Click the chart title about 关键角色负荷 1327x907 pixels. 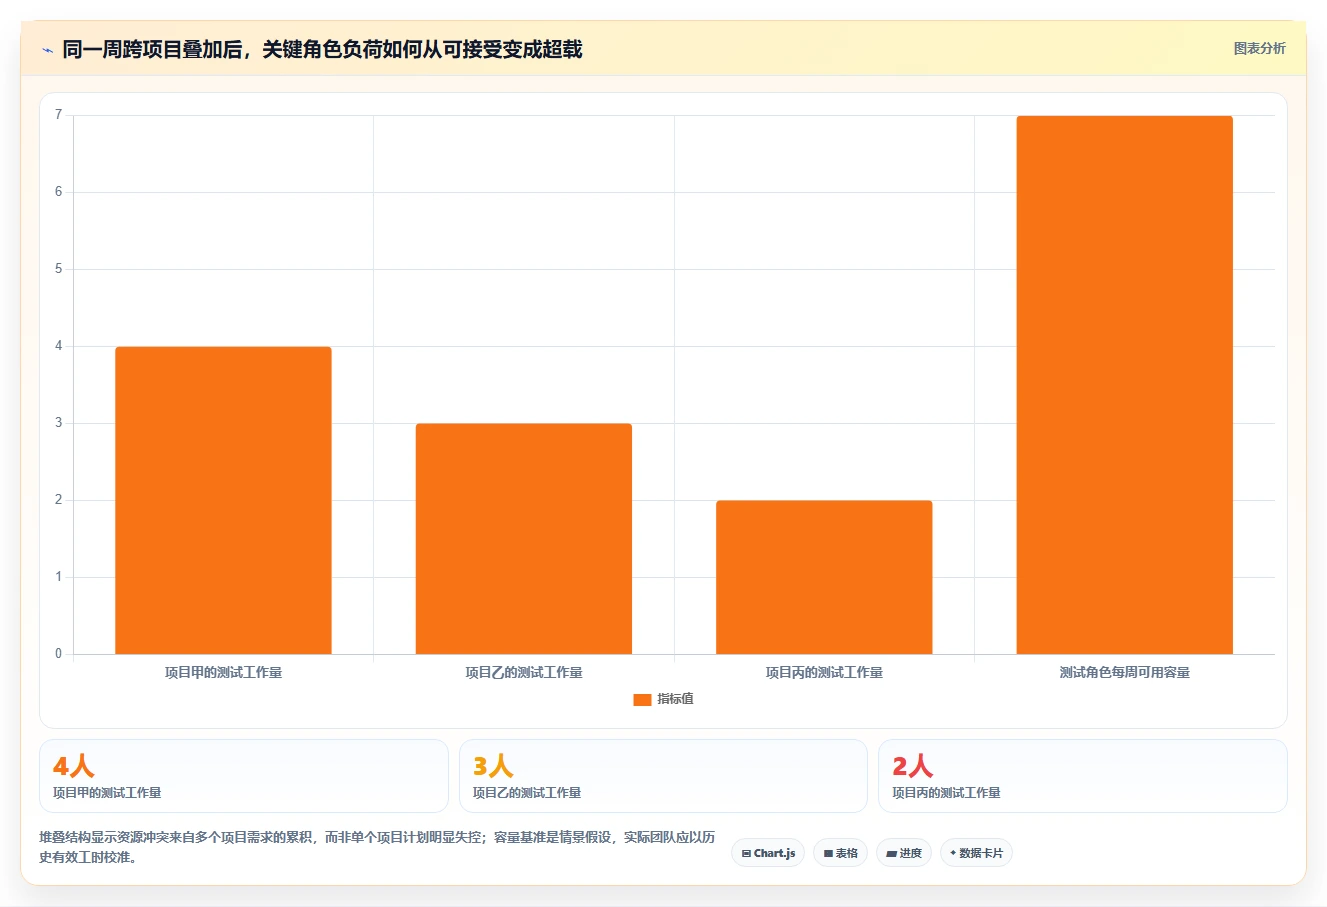322,49
